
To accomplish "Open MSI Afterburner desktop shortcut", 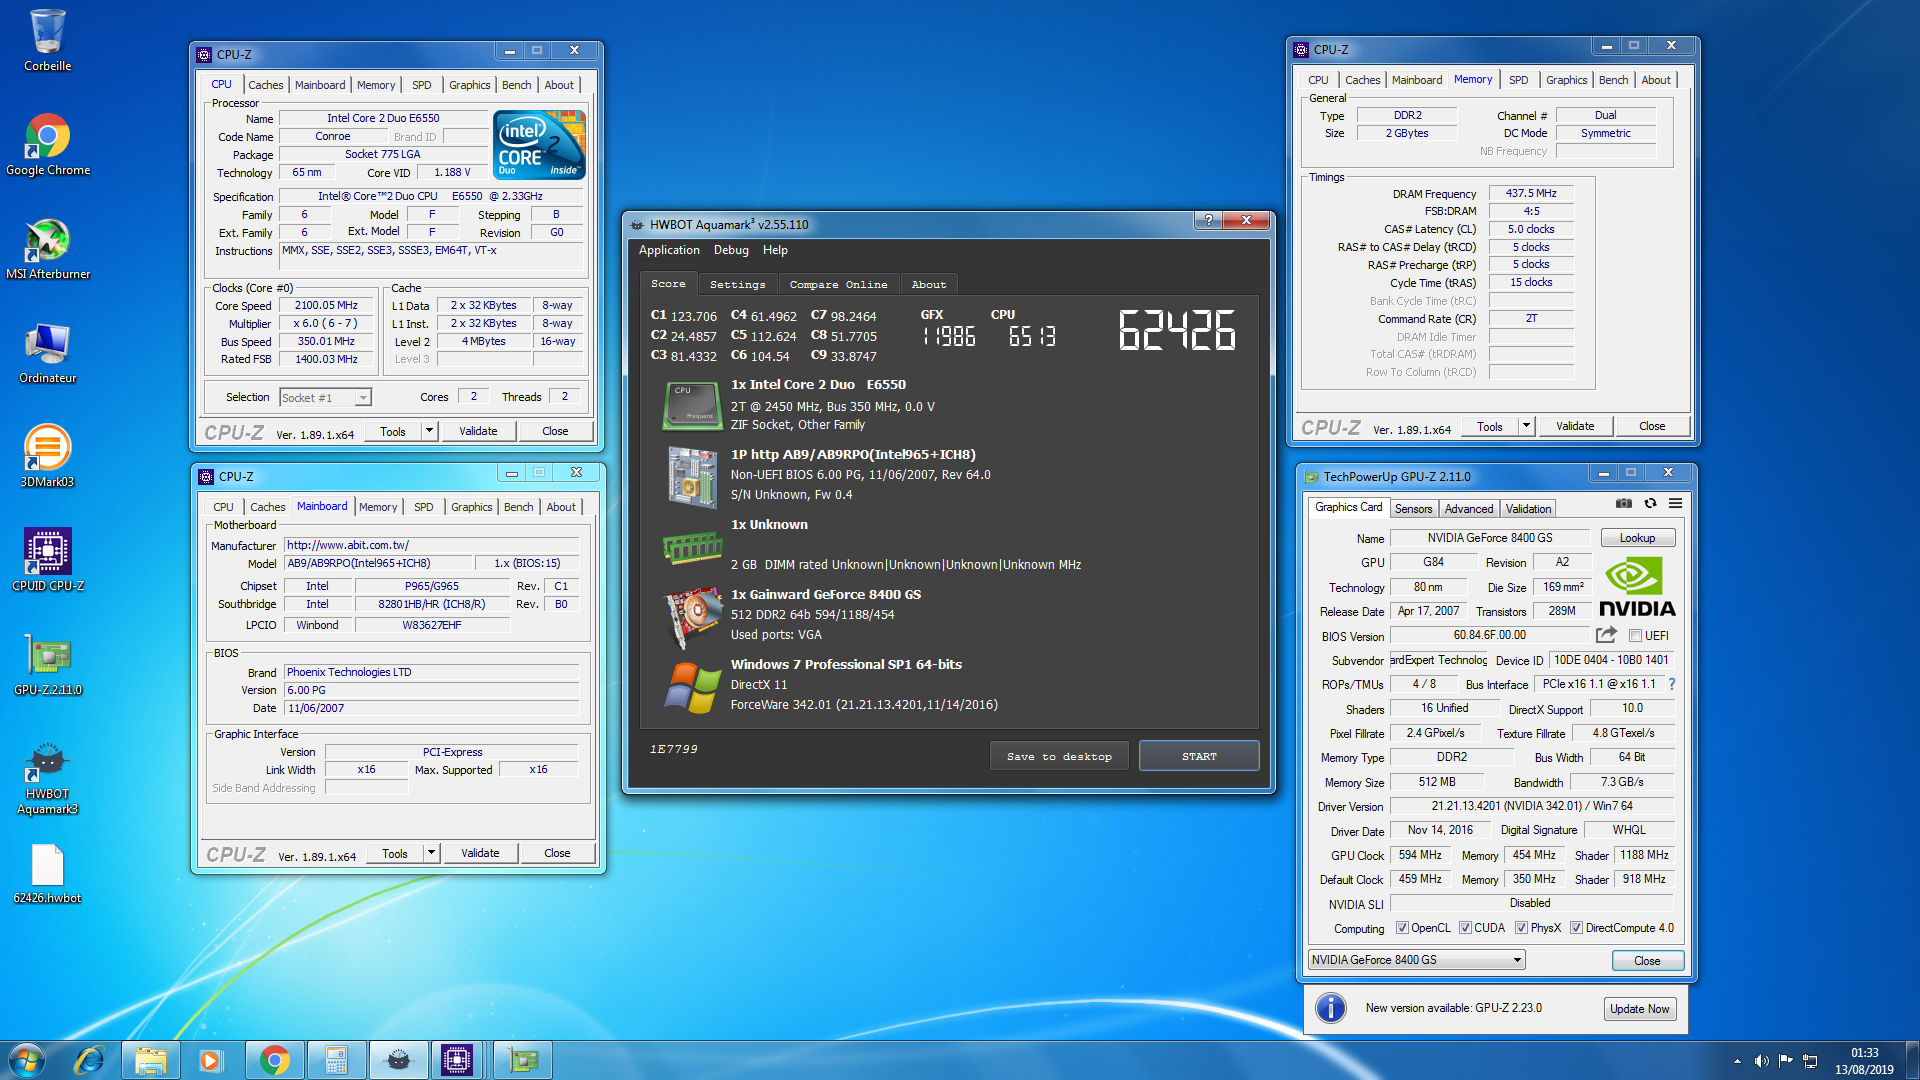I will click(47, 248).
